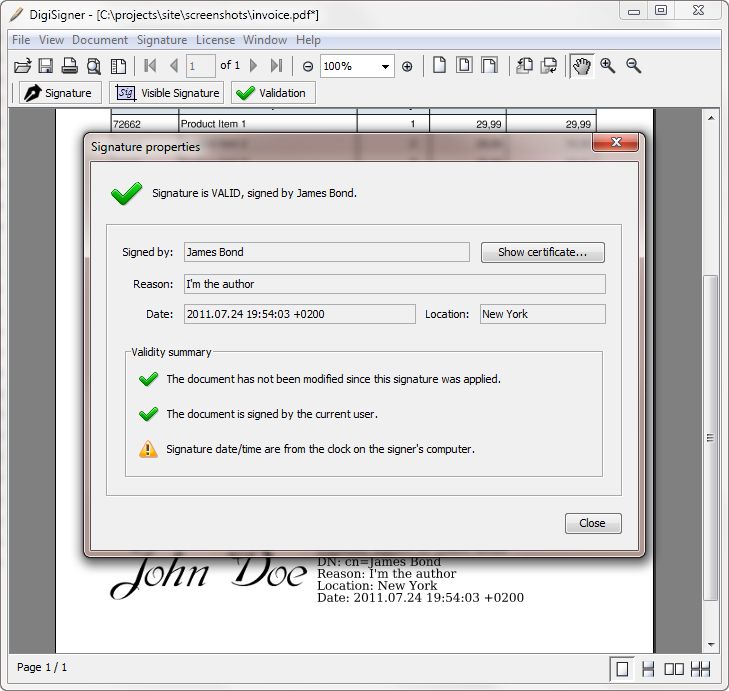Open print preview magnifier icon
The width and height of the screenshot is (729, 691).
click(94, 66)
